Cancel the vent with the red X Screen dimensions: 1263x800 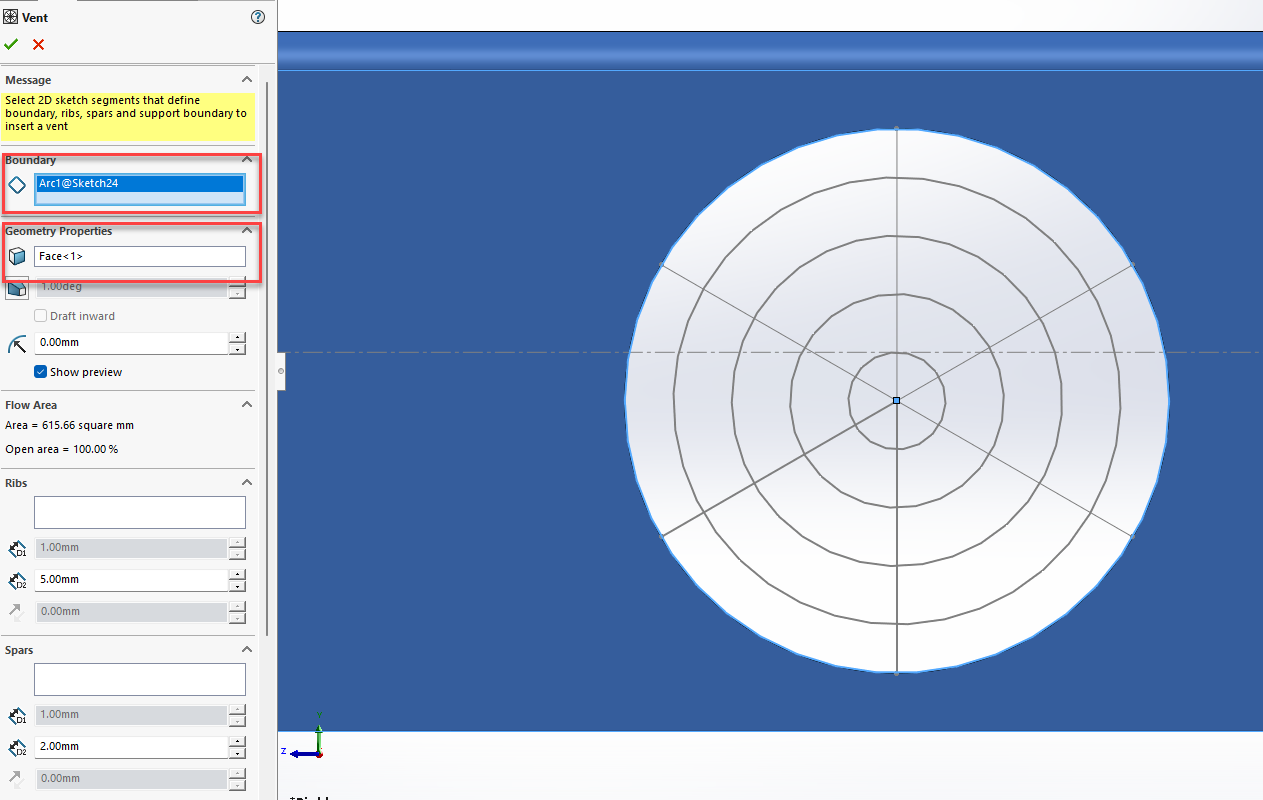pyautogui.click(x=38, y=44)
